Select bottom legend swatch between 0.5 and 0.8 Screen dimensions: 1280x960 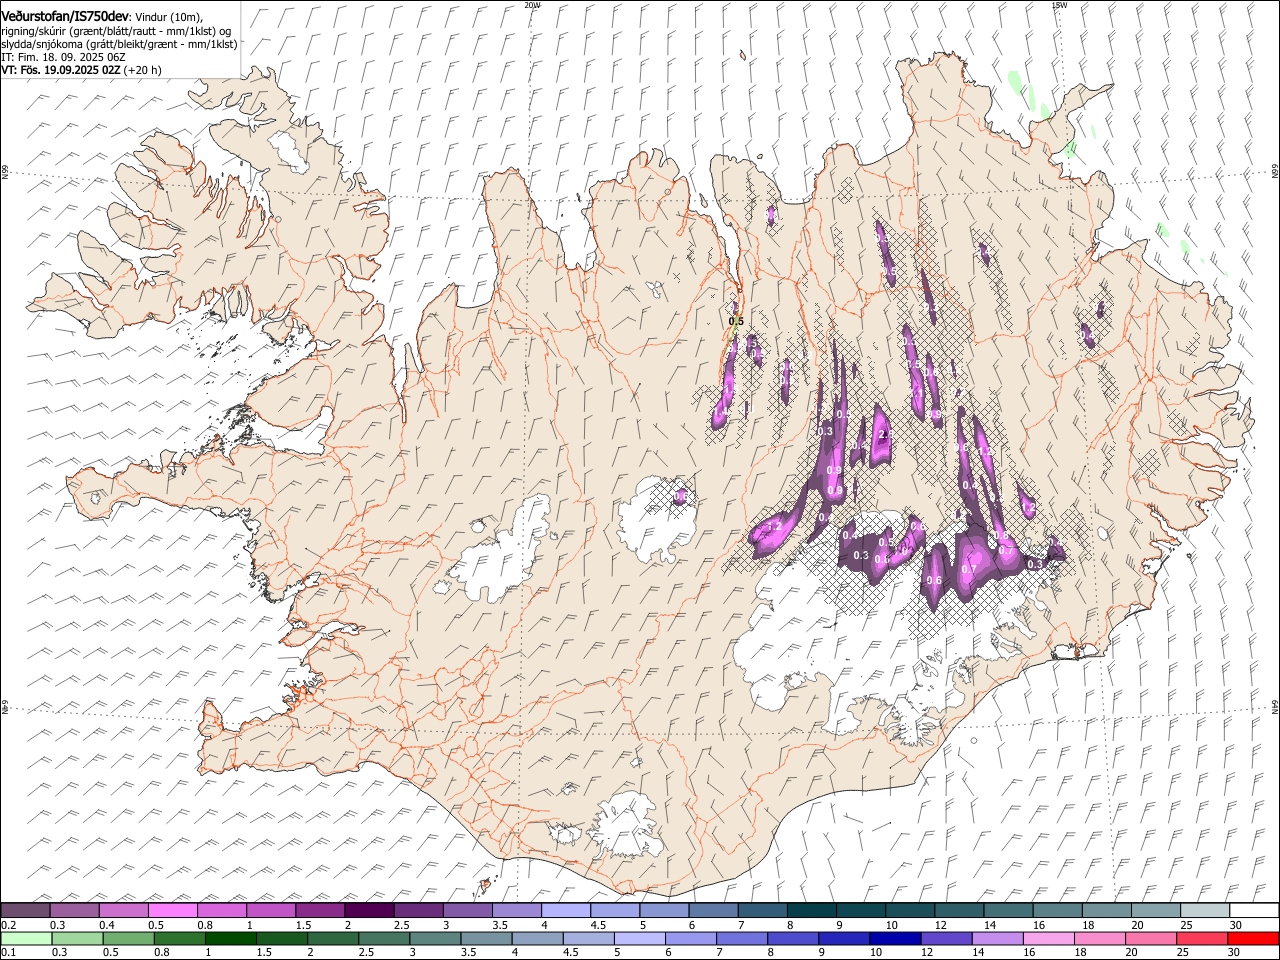tap(127, 939)
